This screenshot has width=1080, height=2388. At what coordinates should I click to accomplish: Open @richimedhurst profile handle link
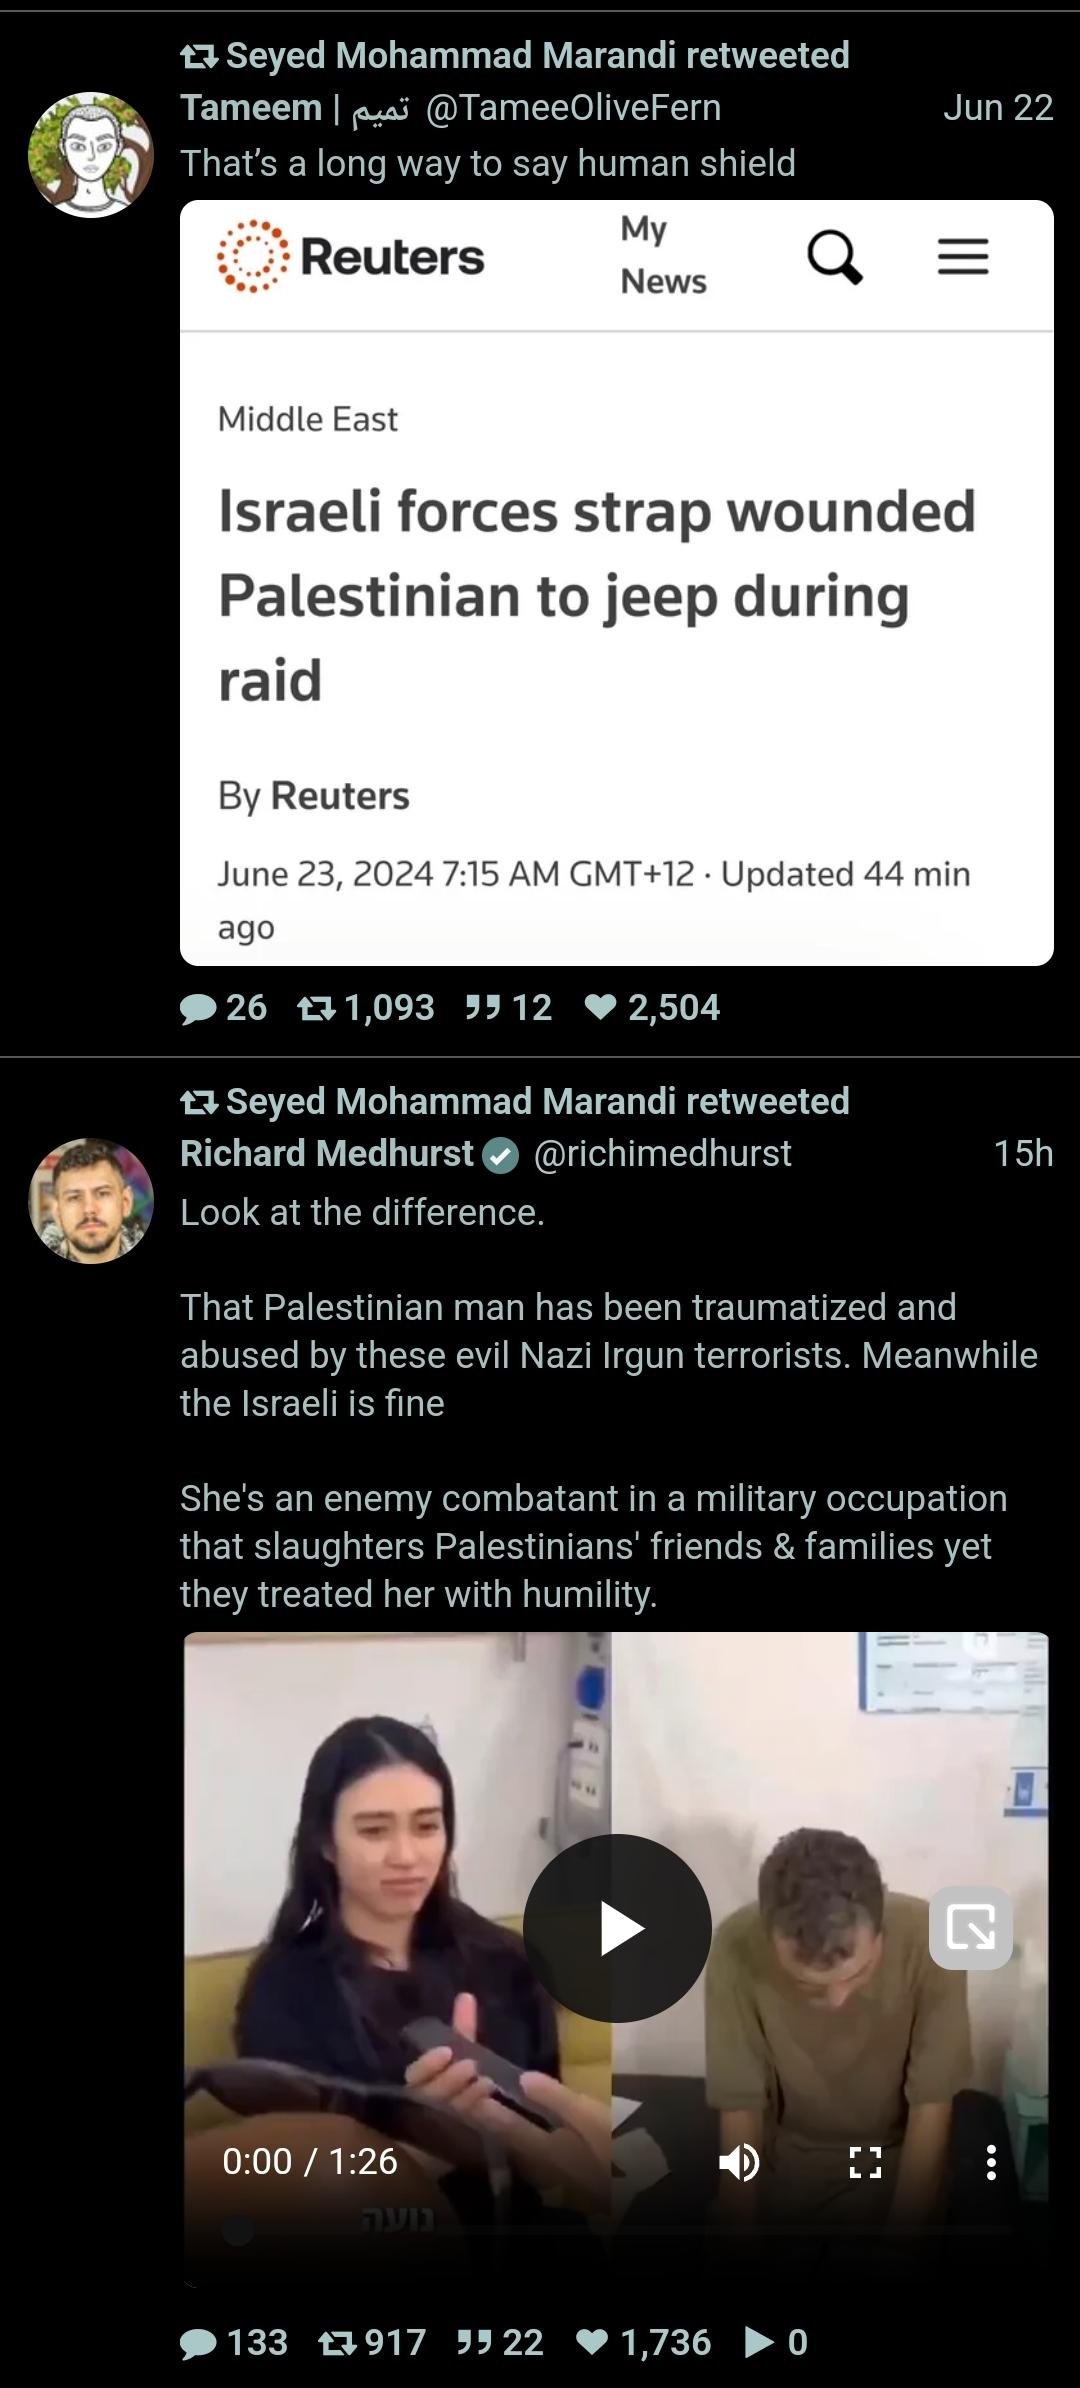point(662,1154)
